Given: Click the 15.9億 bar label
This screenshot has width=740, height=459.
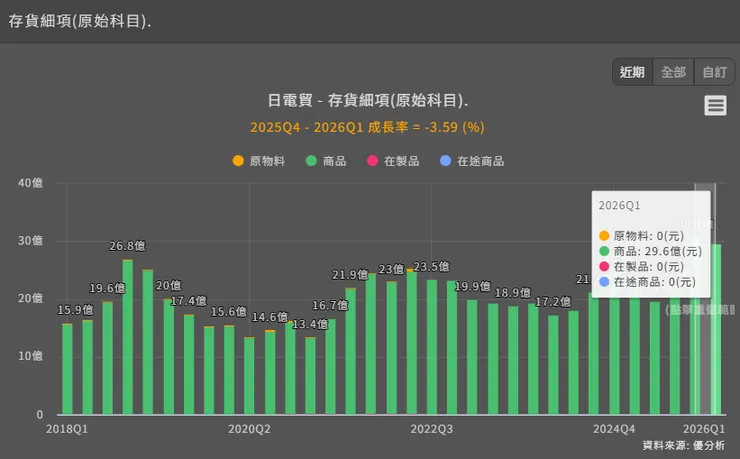Looking at the screenshot, I should [76, 310].
